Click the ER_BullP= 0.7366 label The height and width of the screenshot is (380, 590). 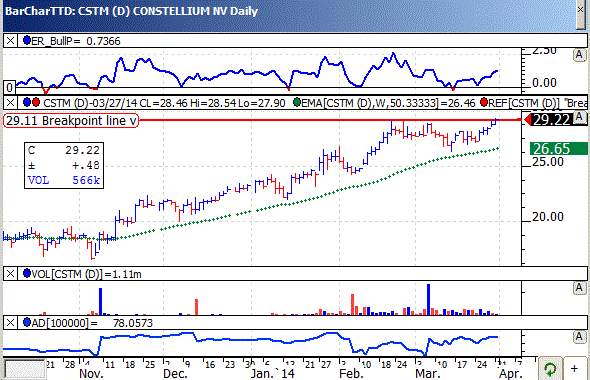[76, 41]
